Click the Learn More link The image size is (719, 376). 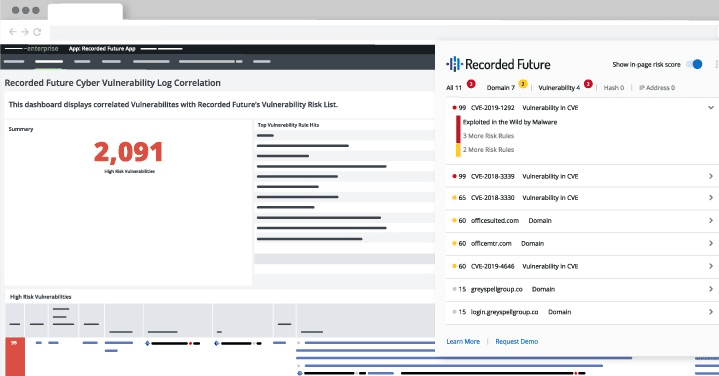click(x=463, y=342)
